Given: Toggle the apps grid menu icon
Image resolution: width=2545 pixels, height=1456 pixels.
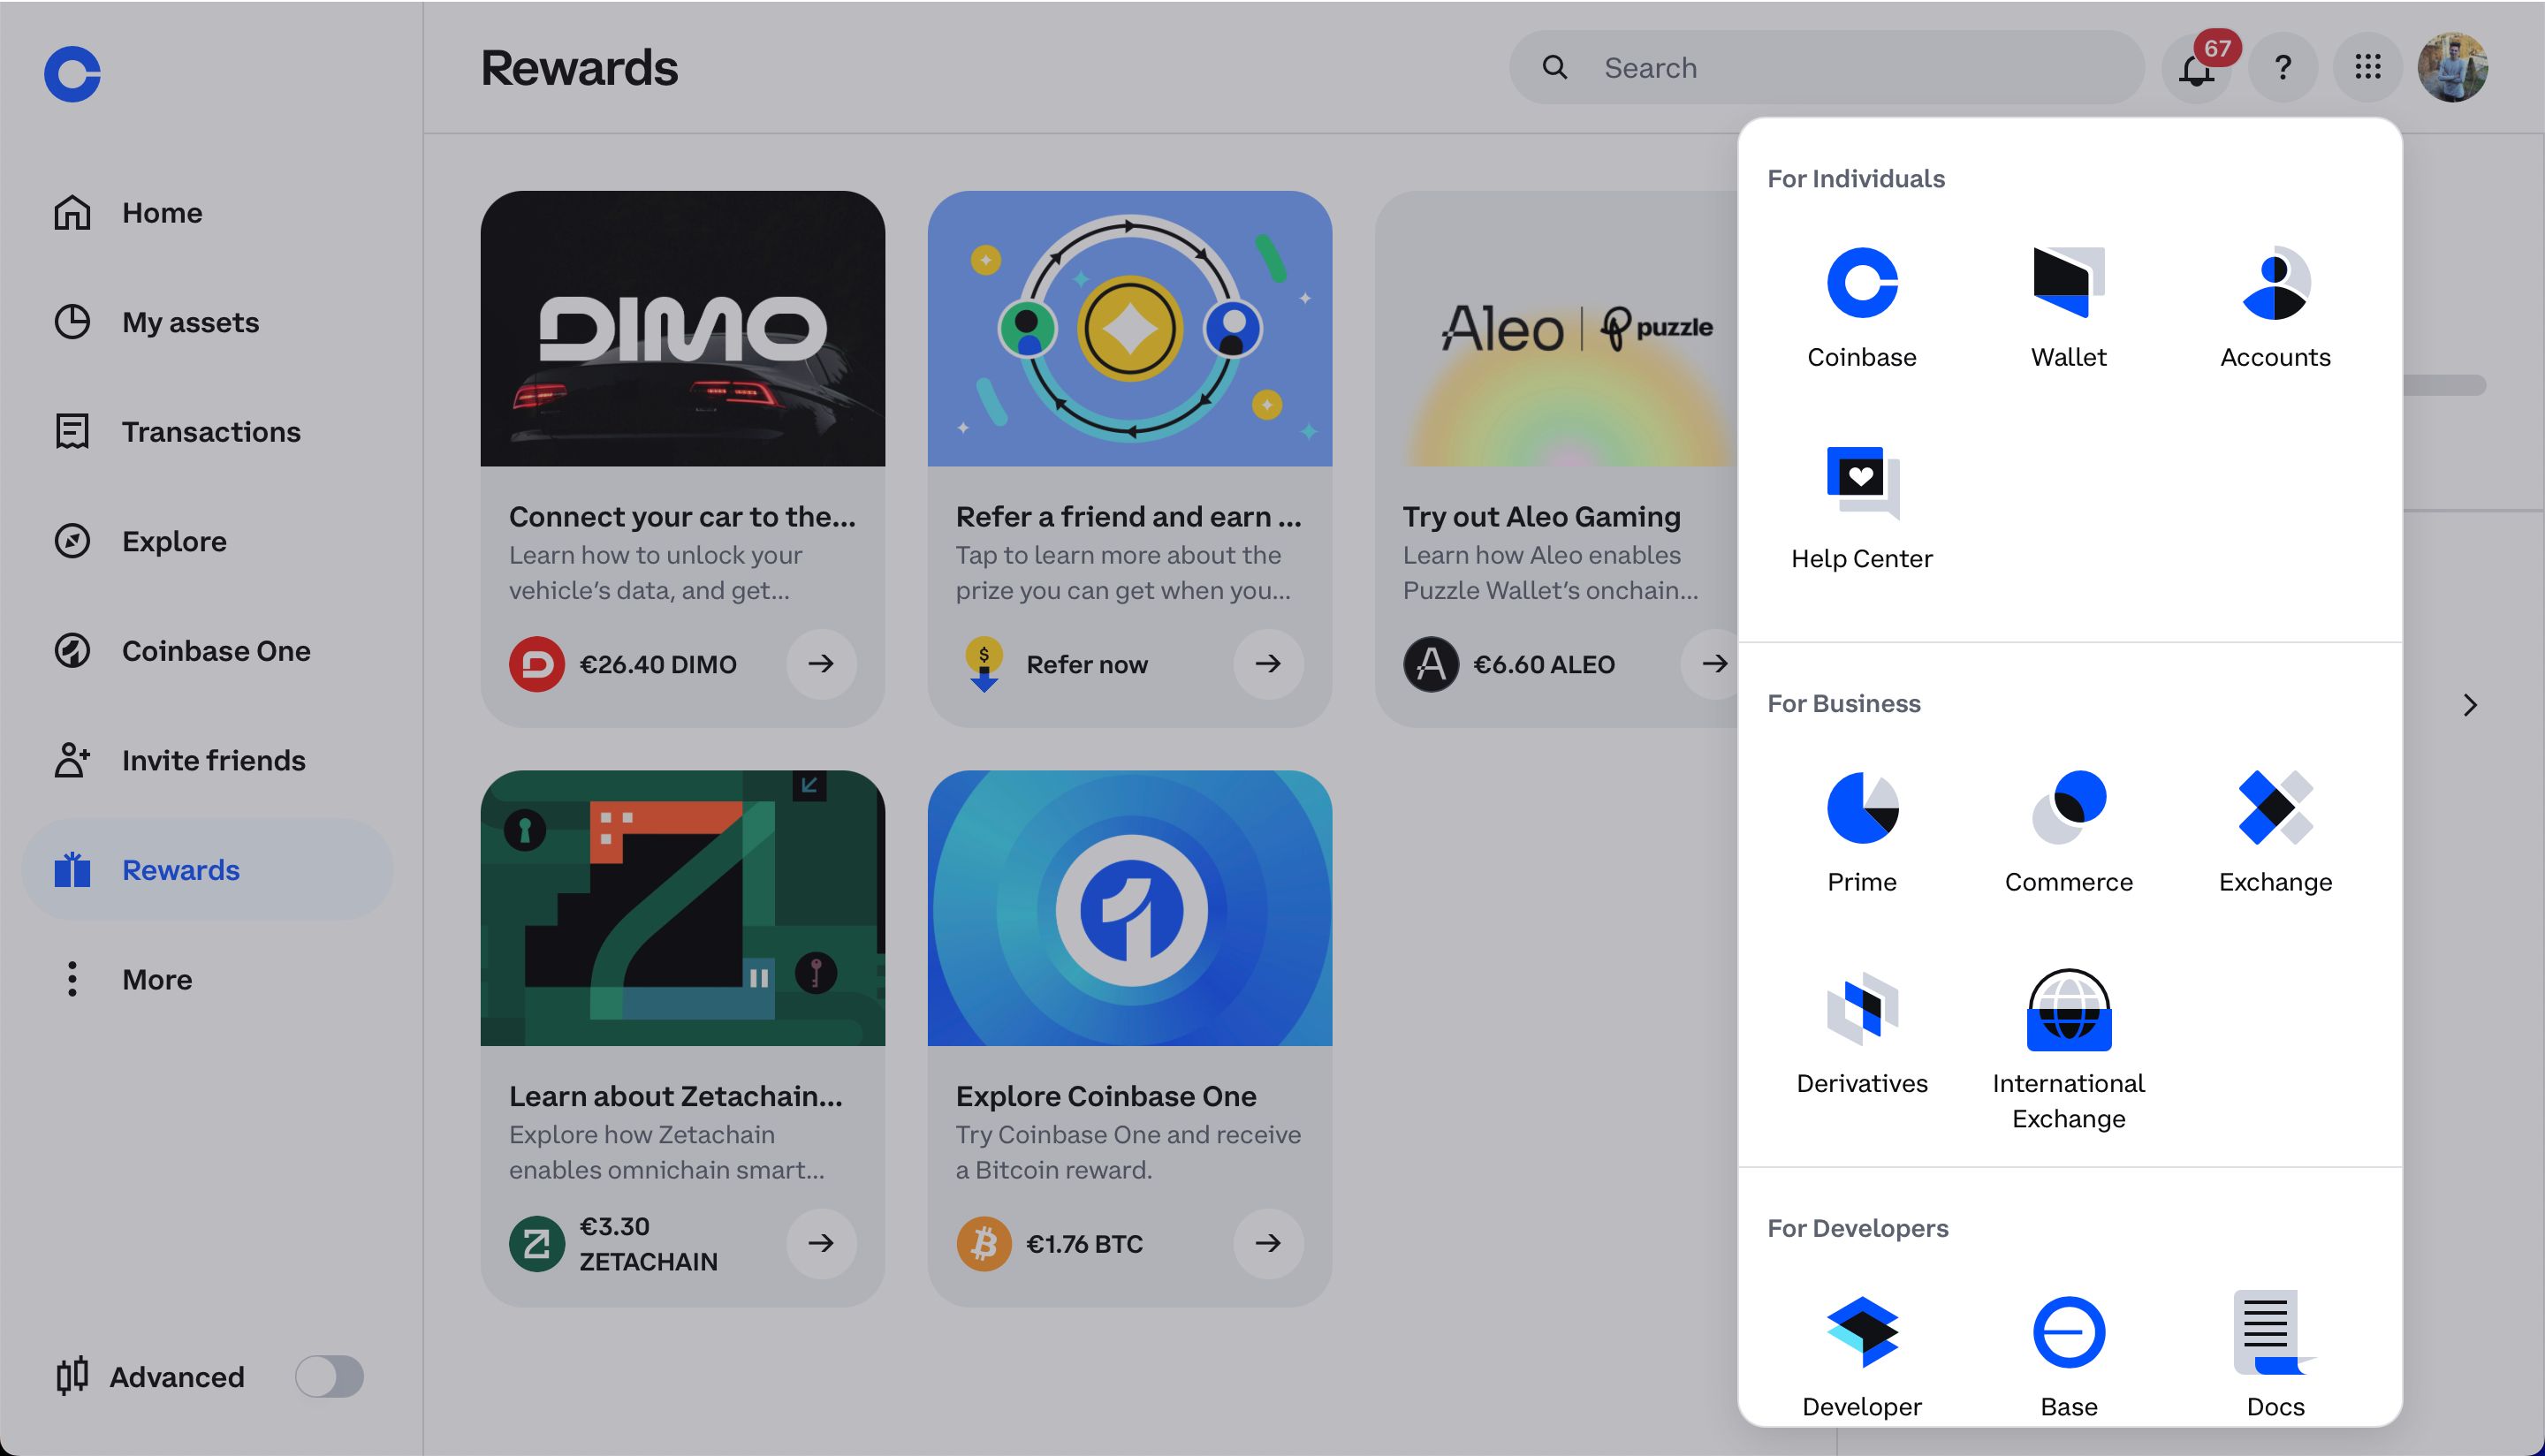Looking at the screenshot, I should pos(2367,68).
